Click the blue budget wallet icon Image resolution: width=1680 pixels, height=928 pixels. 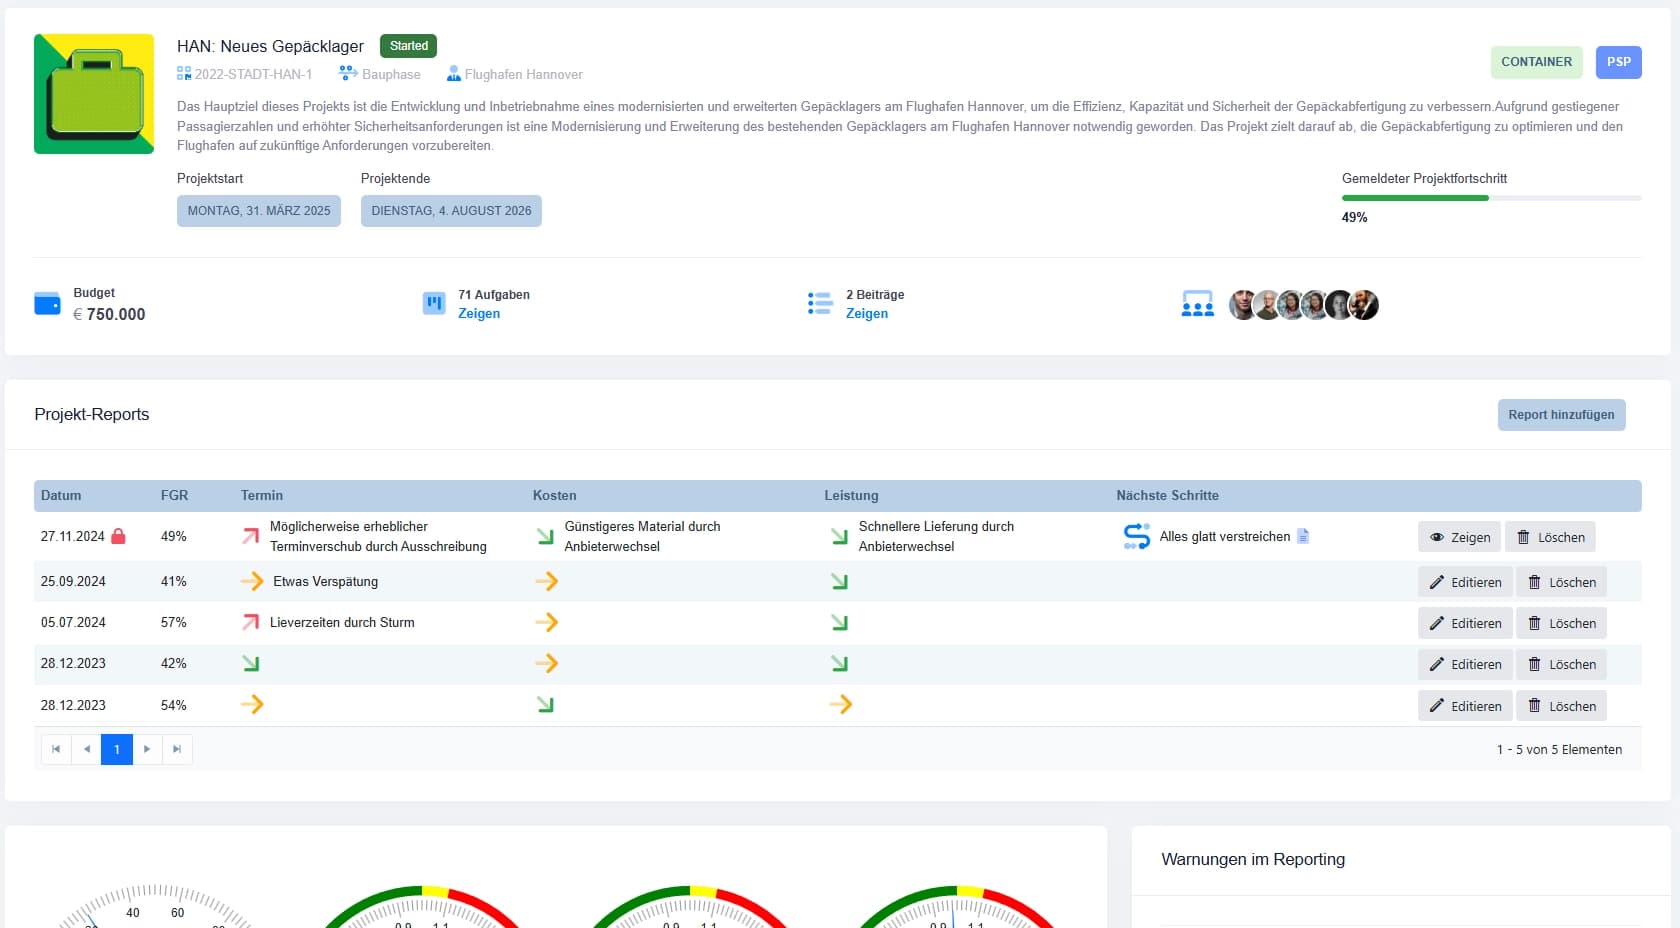tap(47, 304)
